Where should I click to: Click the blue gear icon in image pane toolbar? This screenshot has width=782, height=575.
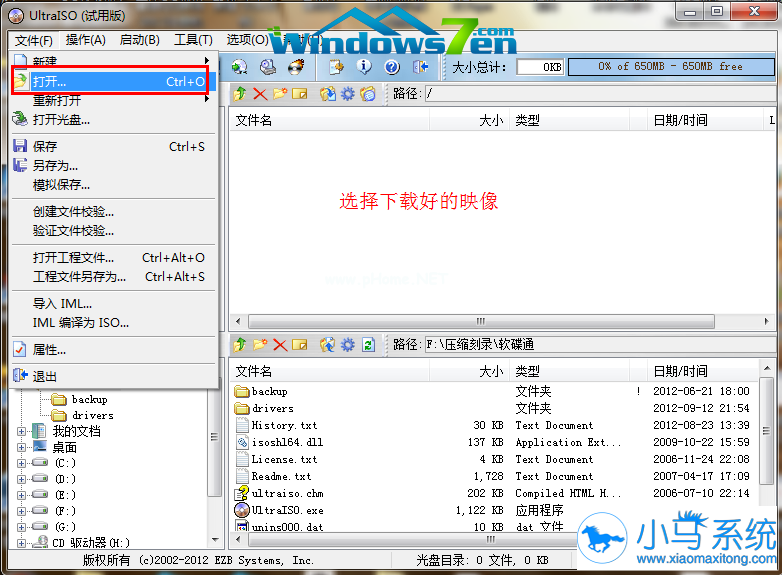coord(348,93)
